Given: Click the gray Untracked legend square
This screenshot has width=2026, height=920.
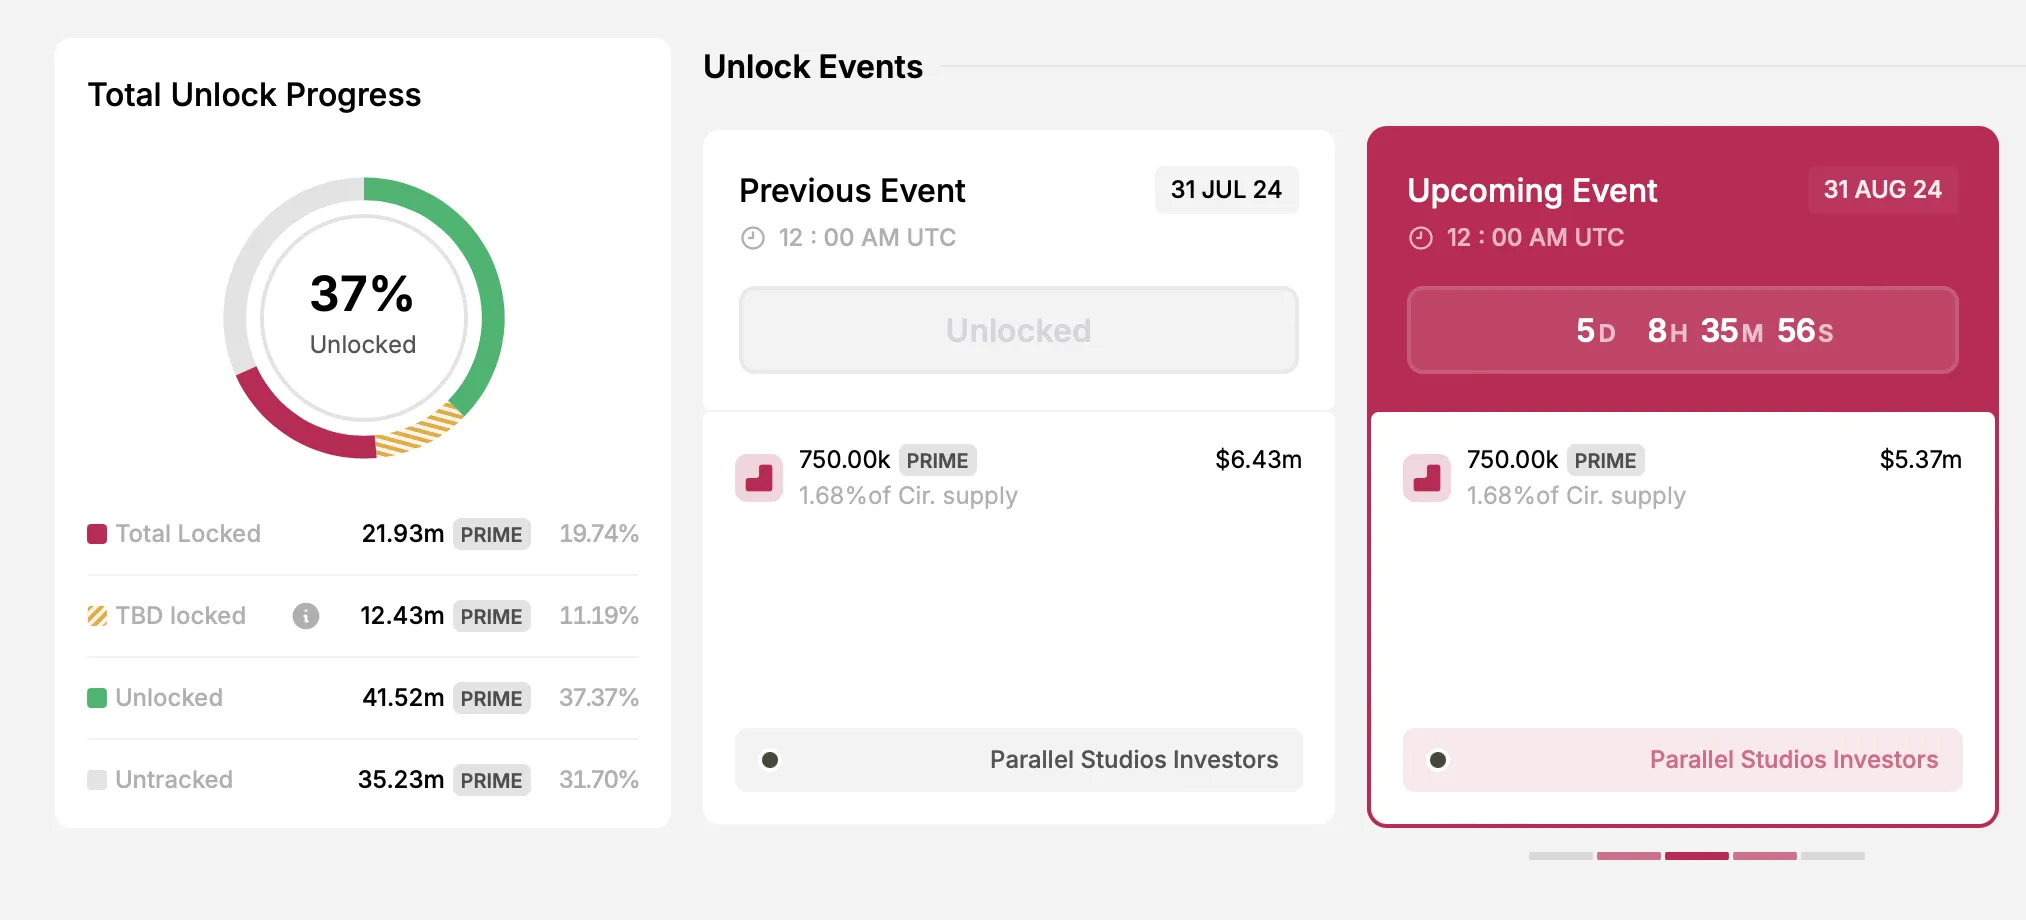Looking at the screenshot, I should (97, 780).
